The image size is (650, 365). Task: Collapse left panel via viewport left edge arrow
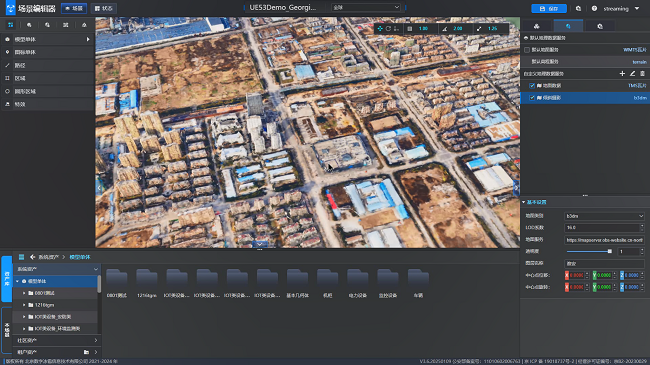point(99,188)
